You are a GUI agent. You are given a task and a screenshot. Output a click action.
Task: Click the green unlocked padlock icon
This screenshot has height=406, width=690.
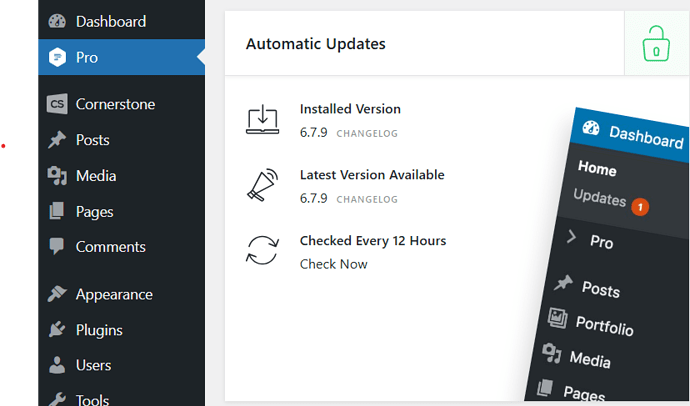pos(656,45)
